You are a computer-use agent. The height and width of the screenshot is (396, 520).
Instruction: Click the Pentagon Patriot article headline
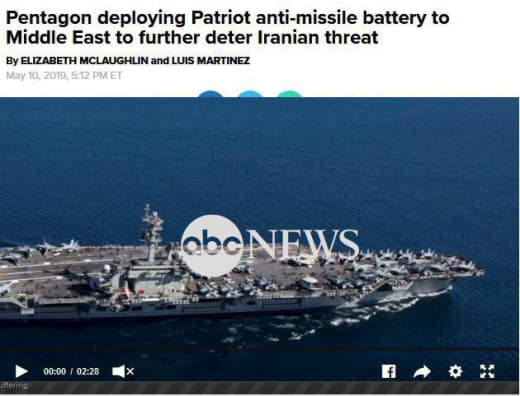pos(228,27)
